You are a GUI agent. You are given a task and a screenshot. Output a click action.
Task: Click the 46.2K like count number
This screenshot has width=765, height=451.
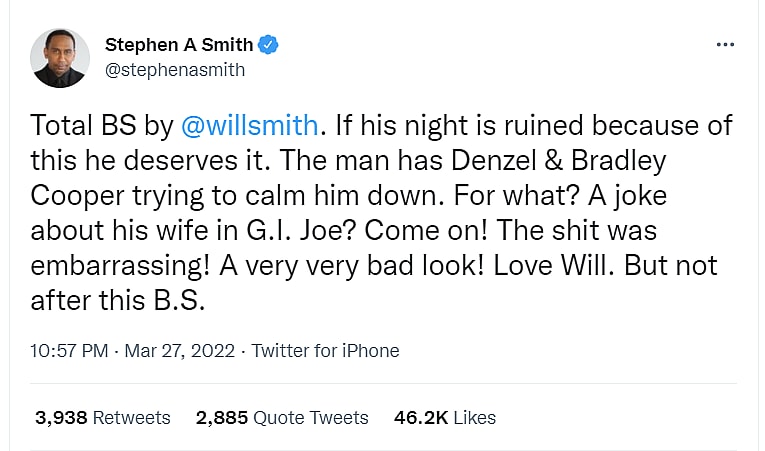tap(420, 417)
